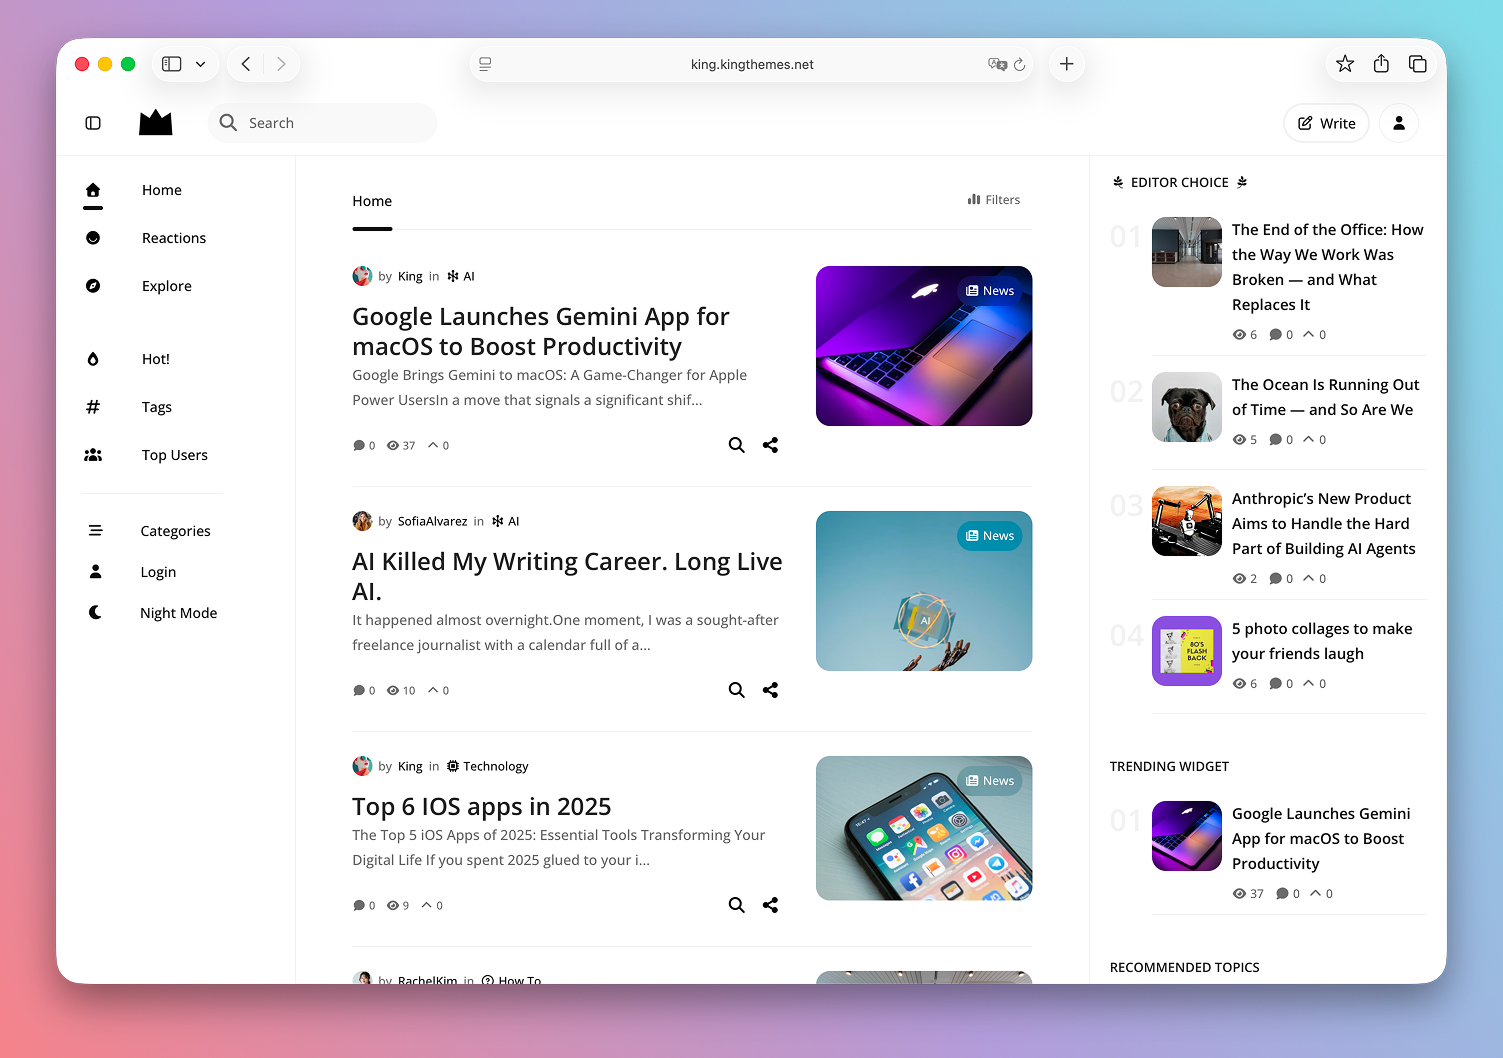This screenshot has height=1058, width=1503.
Task: Click the Hot! flame icon
Action: pyautogui.click(x=93, y=359)
